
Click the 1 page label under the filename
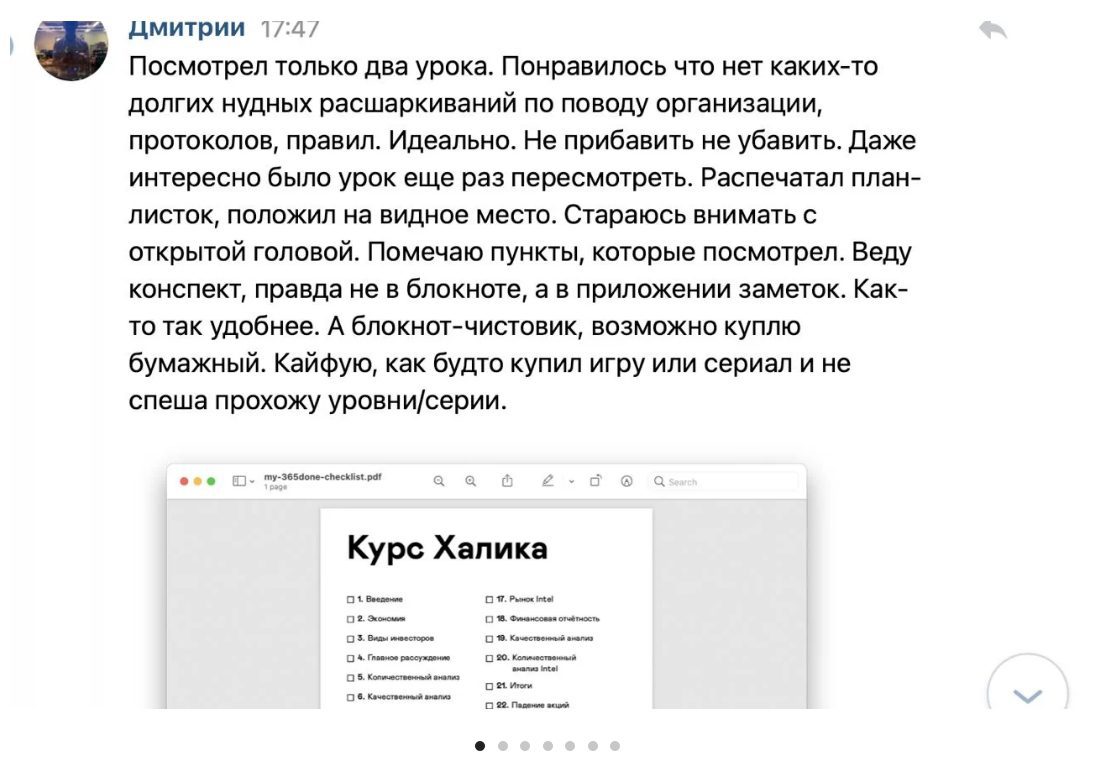(x=276, y=487)
